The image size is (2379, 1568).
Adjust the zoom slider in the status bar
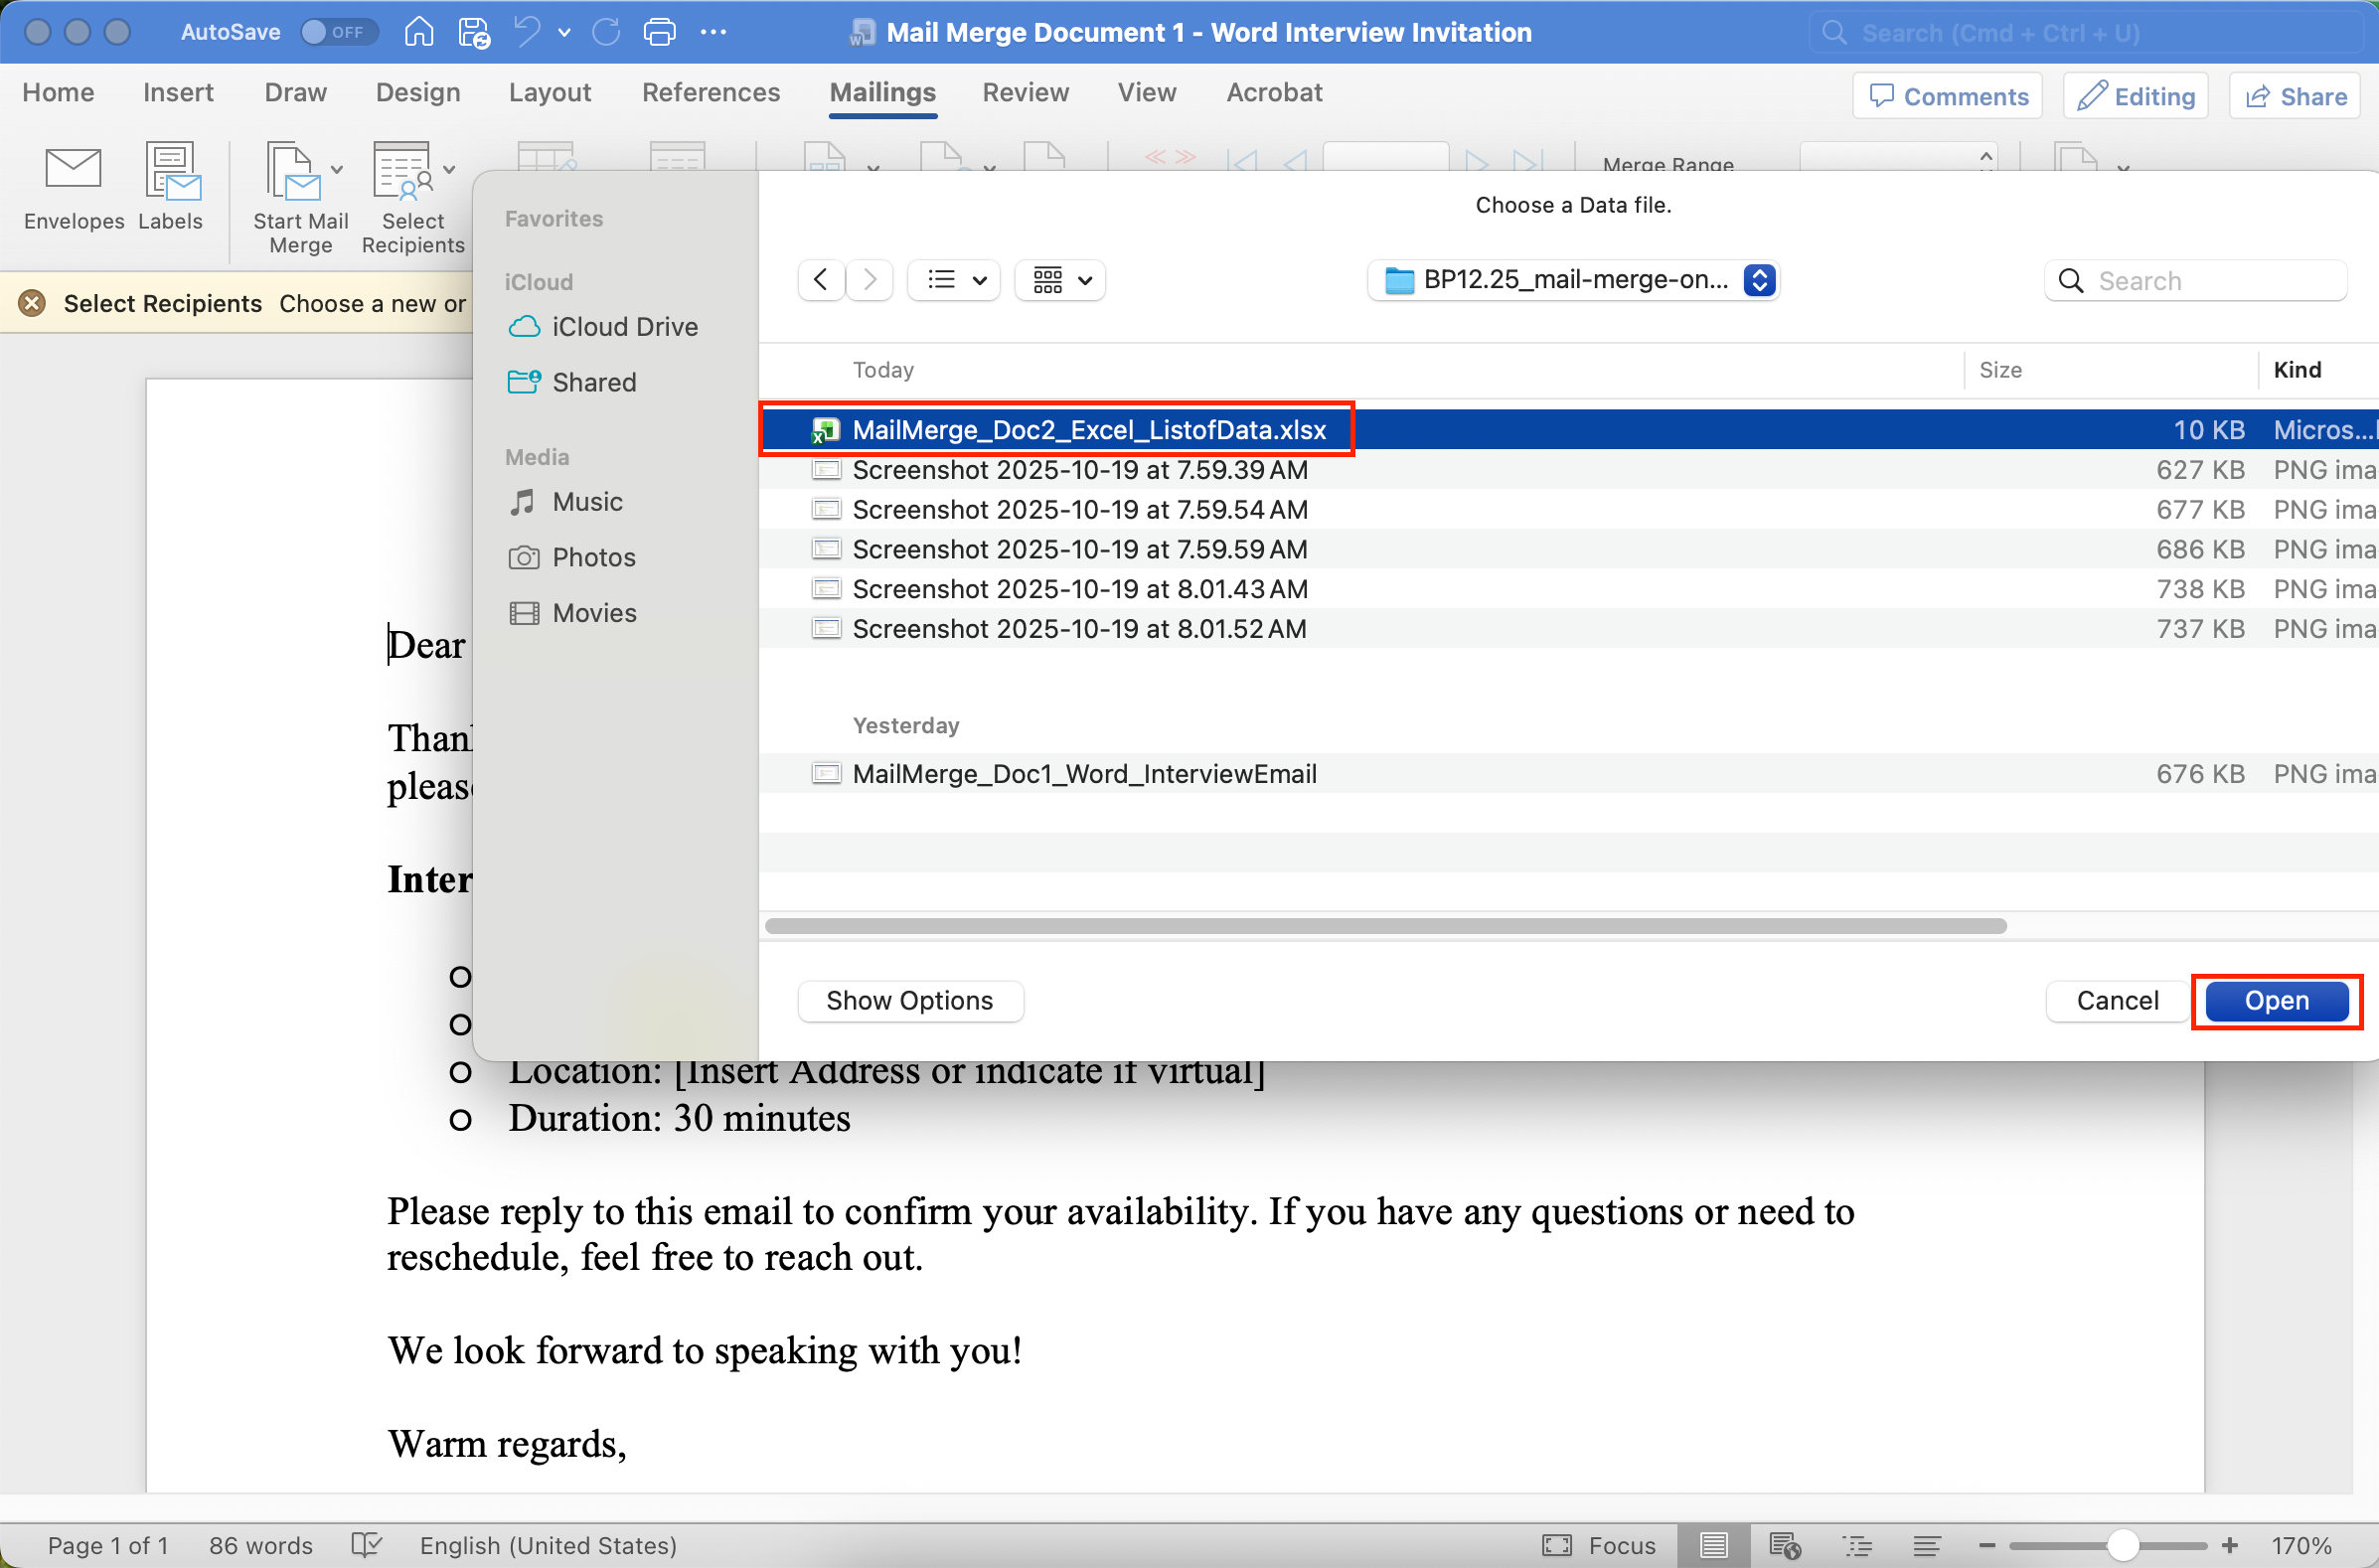pyautogui.click(x=2122, y=1545)
